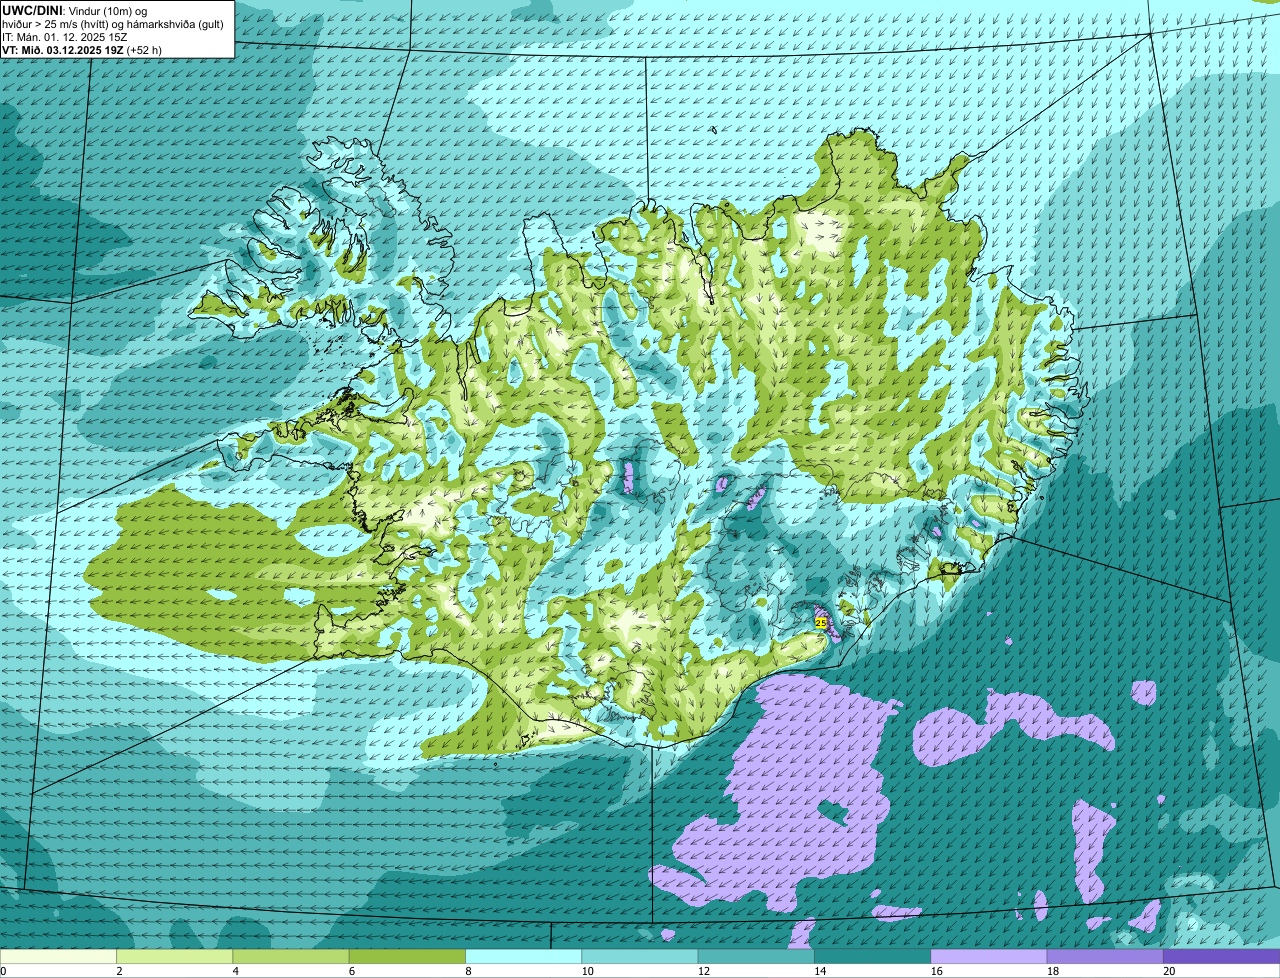This screenshot has height=978, width=1280.
Task: Click the '0' label on the color scale
Action: tap(4, 971)
